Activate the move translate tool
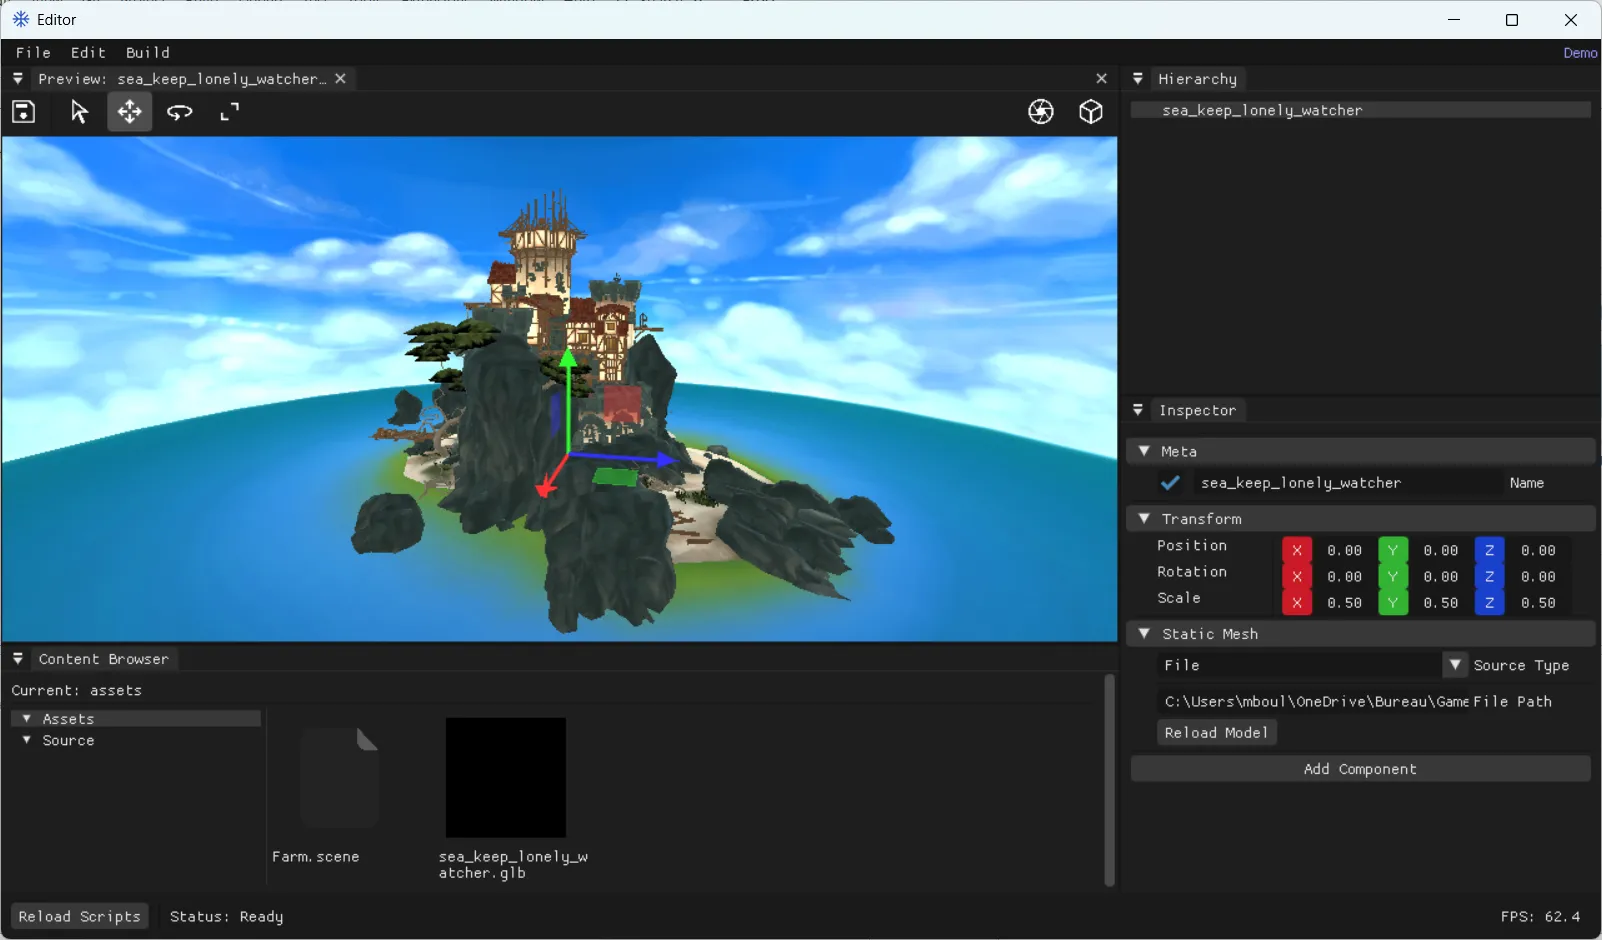The height and width of the screenshot is (940, 1602). pos(130,112)
